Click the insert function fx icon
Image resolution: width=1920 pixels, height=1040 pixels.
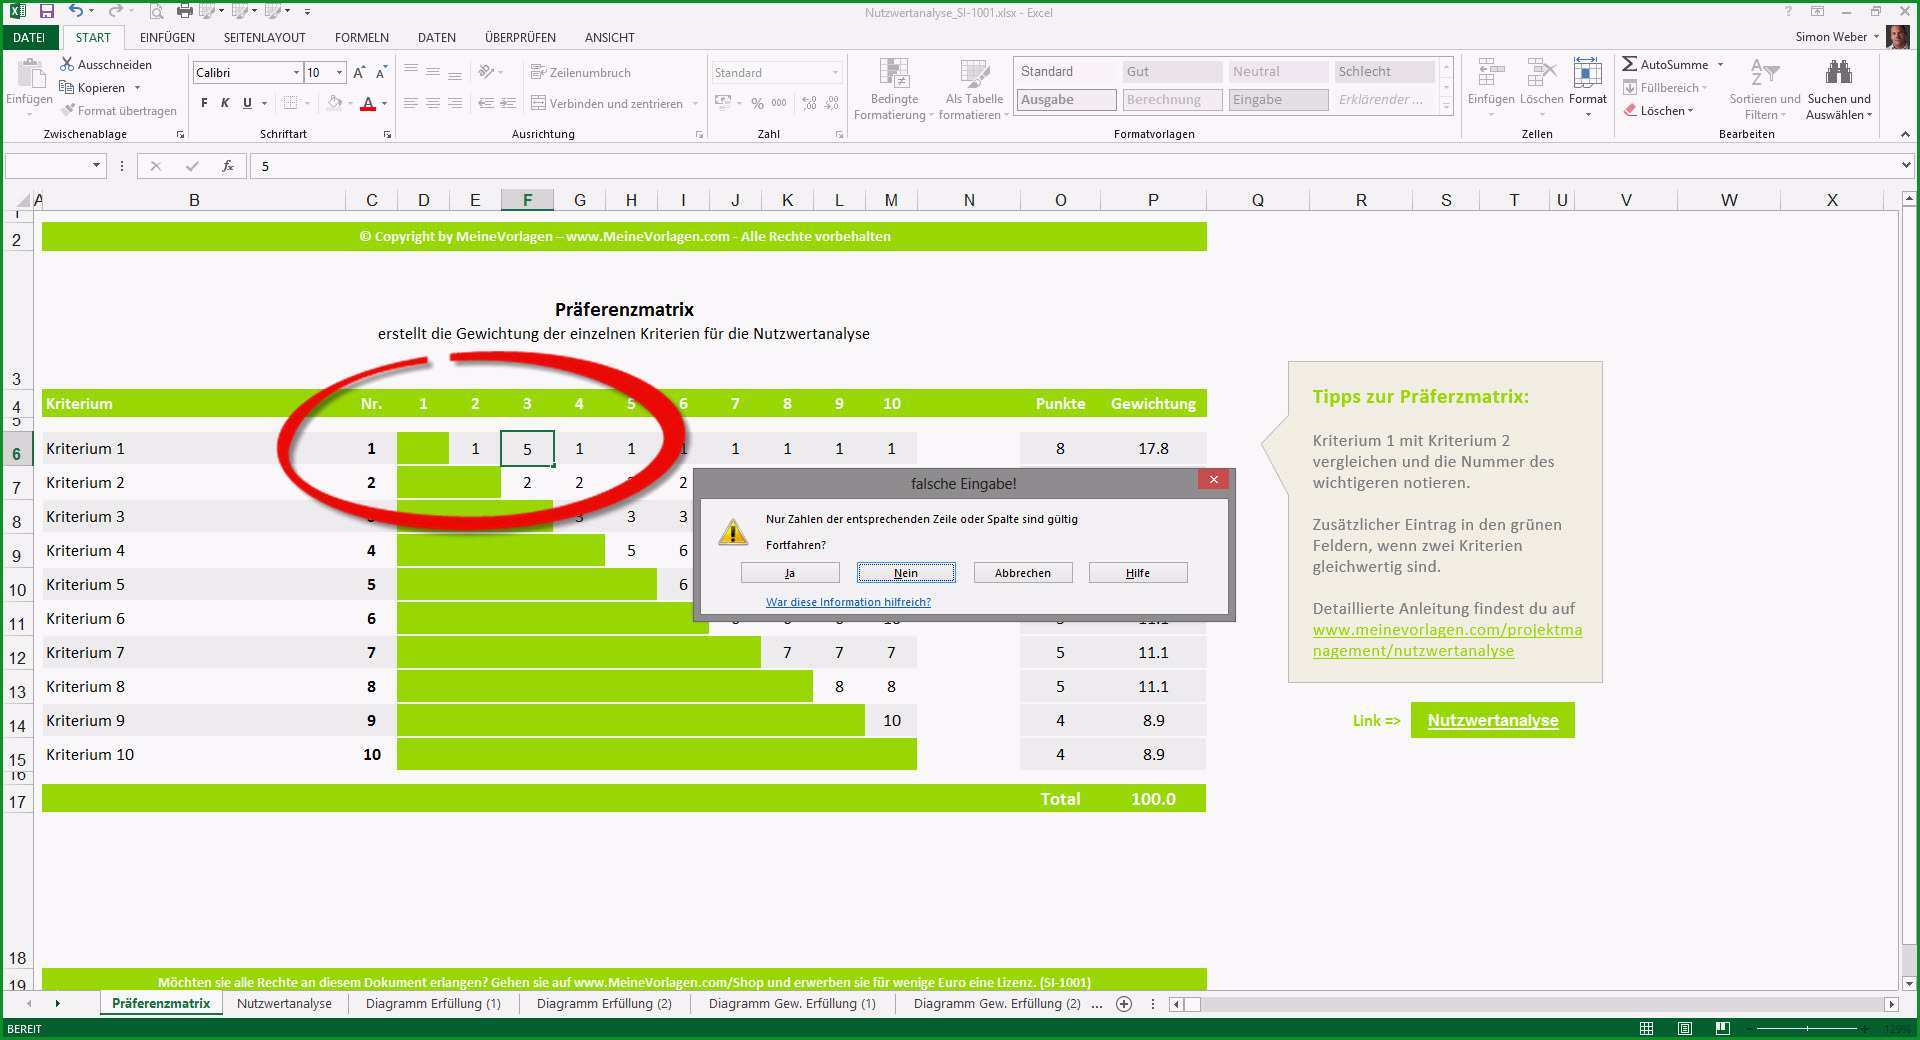[x=228, y=166]
